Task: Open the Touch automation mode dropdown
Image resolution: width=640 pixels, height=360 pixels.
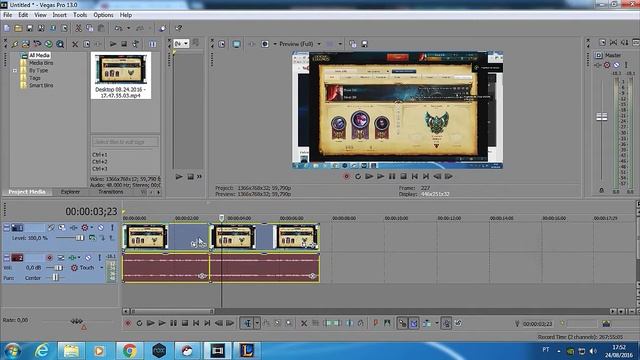Action: coord(102,268)
